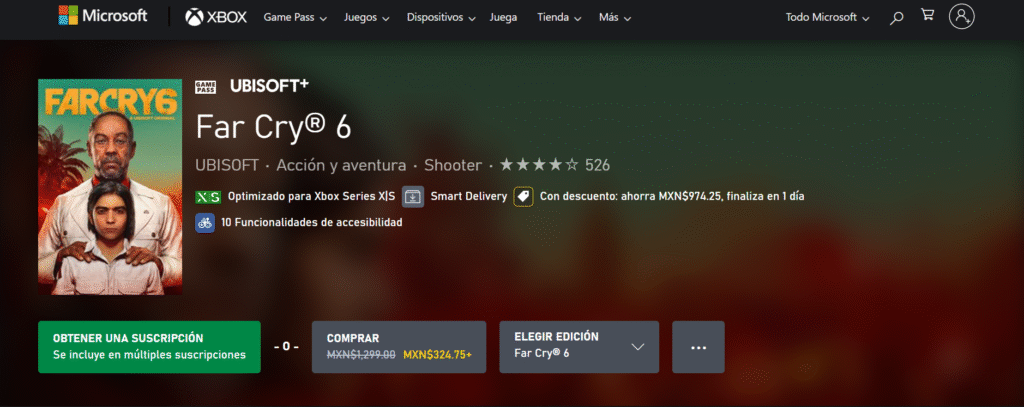Open the Elegir Edición dropdown
Screen dimensions: 1024x407
pyautogui.click(x=579, y=347)
